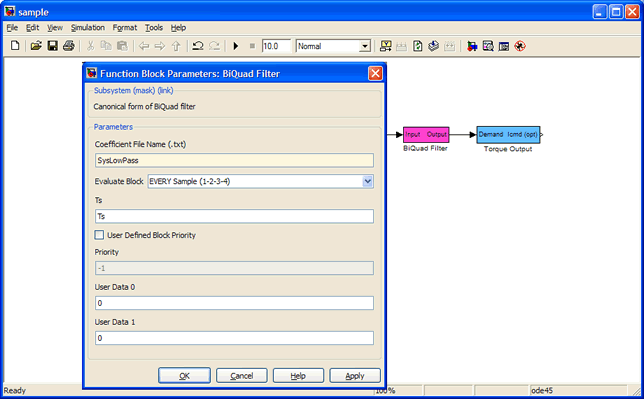The width and height of the screenshot is (644, 399).
Task: Click the refresh document icon in toolbar
Action: pos(417,46)
